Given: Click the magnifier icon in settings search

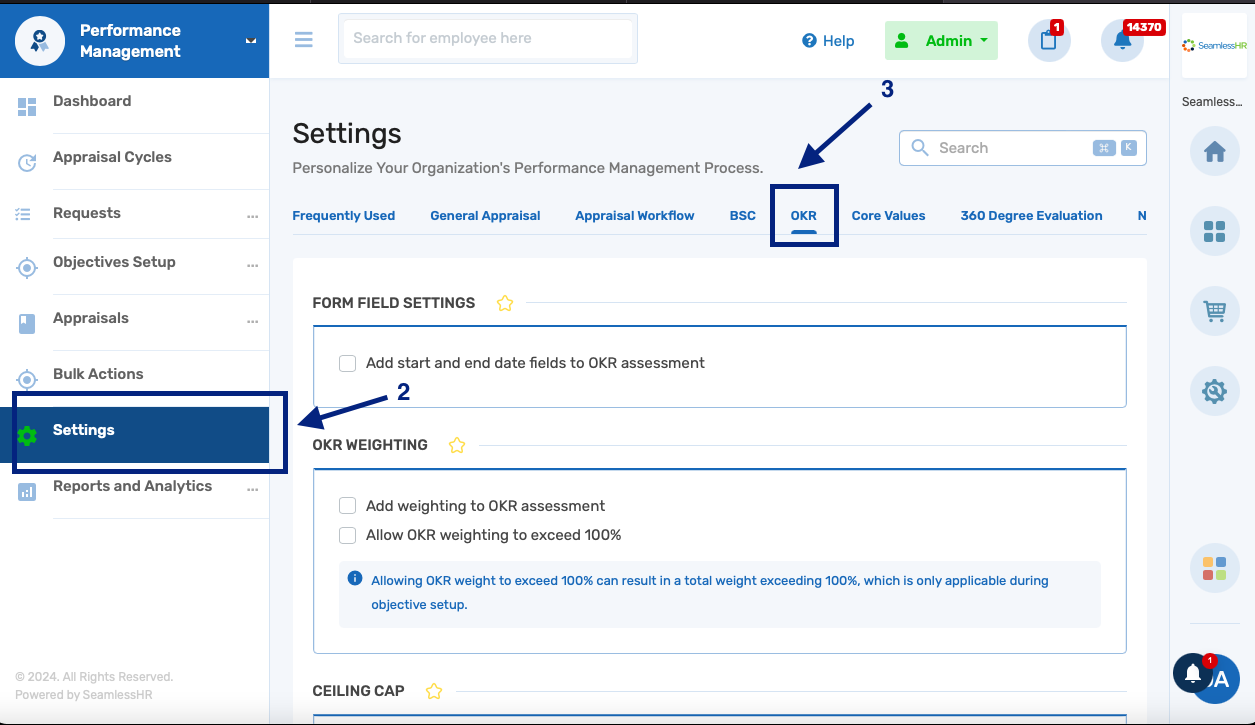Looking at the screenshot, I should pyautogui.click(x=919, y=148).
